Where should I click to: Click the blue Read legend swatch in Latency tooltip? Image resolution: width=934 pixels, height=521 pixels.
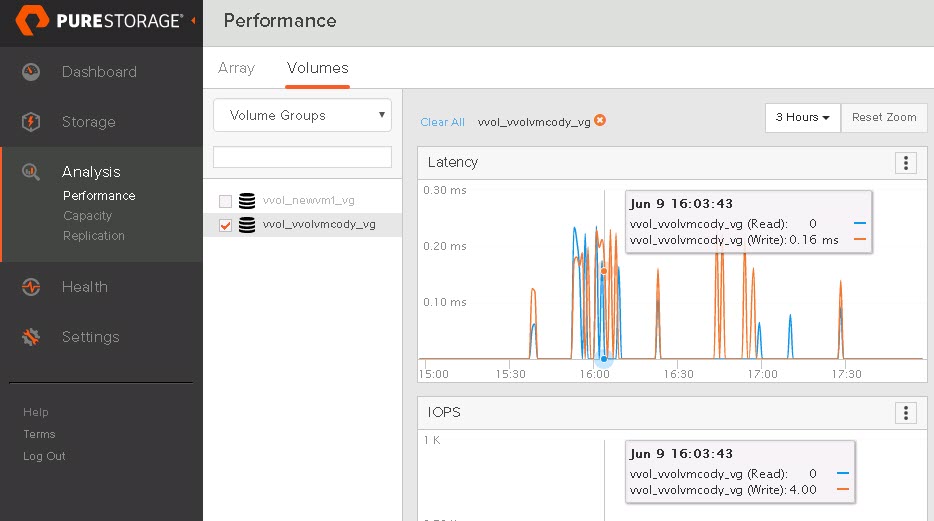click(x=860, y=223)
